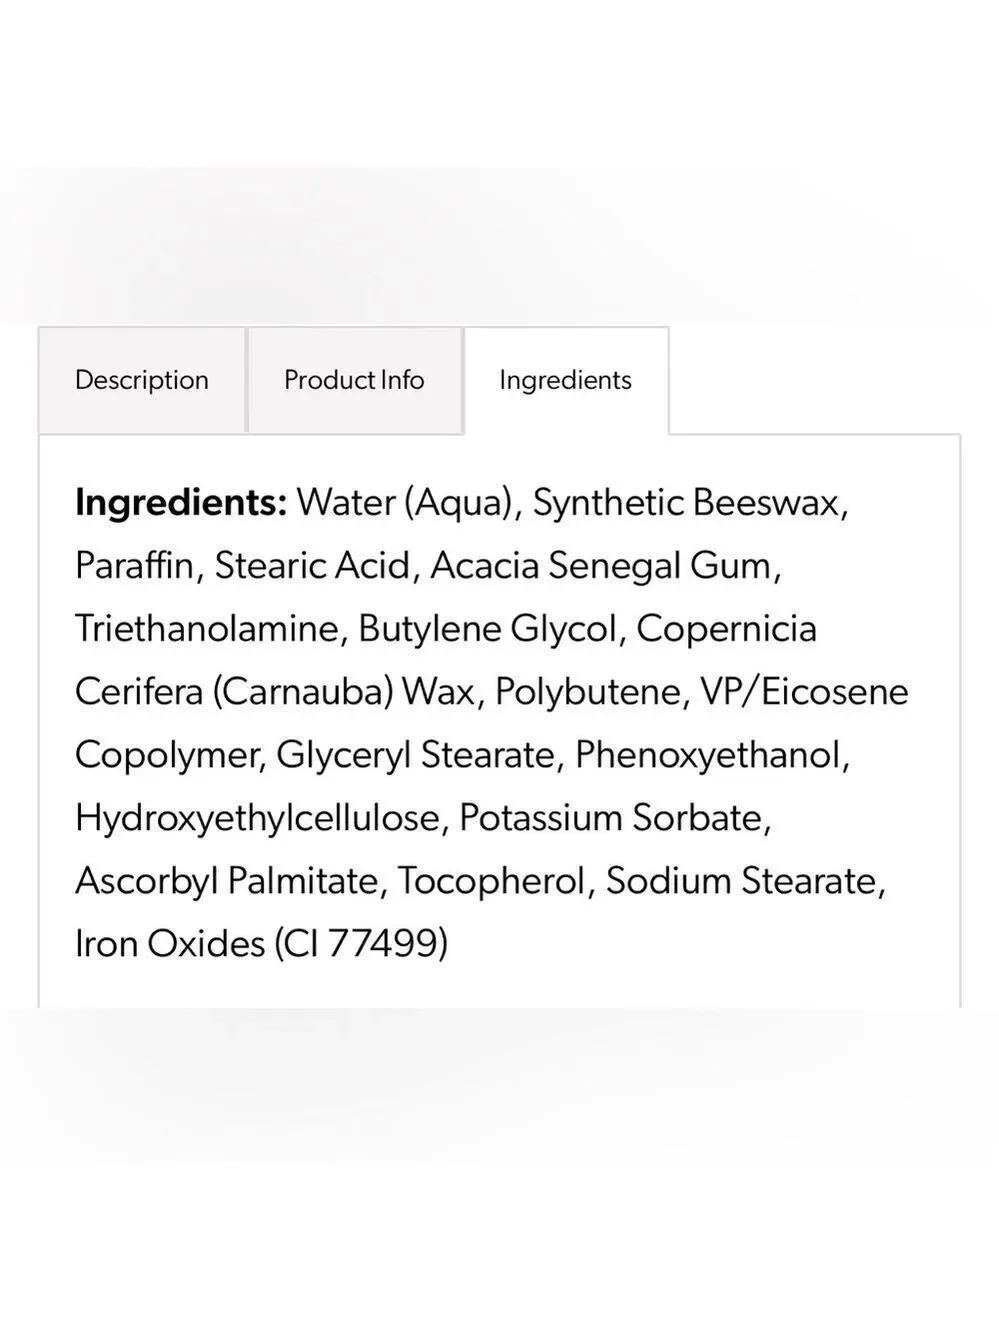
Task: Click the bold Ingredients: heading
Action: click(x=181, y=503)
